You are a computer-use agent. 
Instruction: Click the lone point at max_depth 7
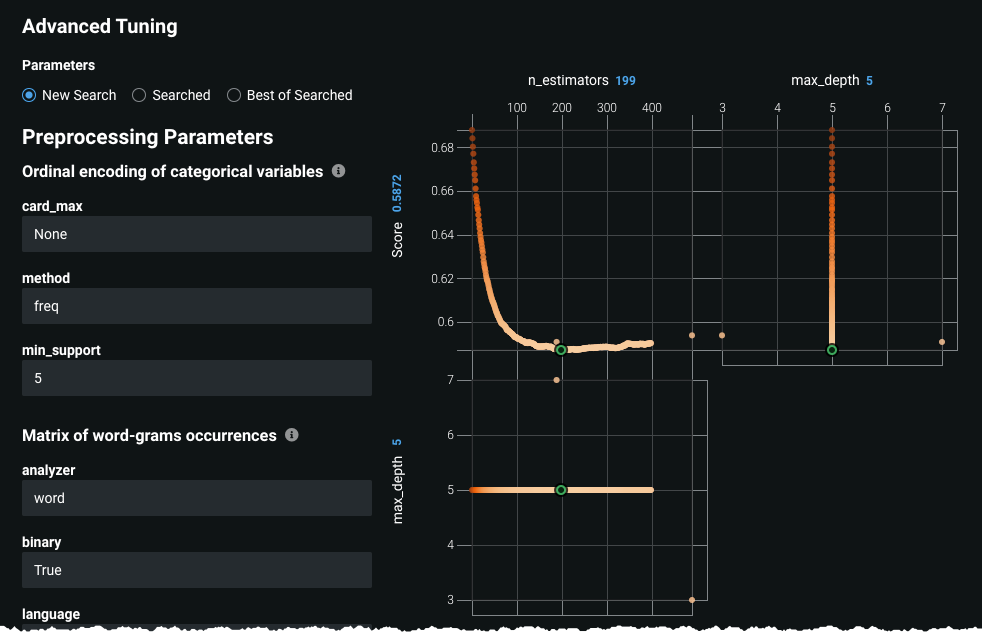click(555, 380)
